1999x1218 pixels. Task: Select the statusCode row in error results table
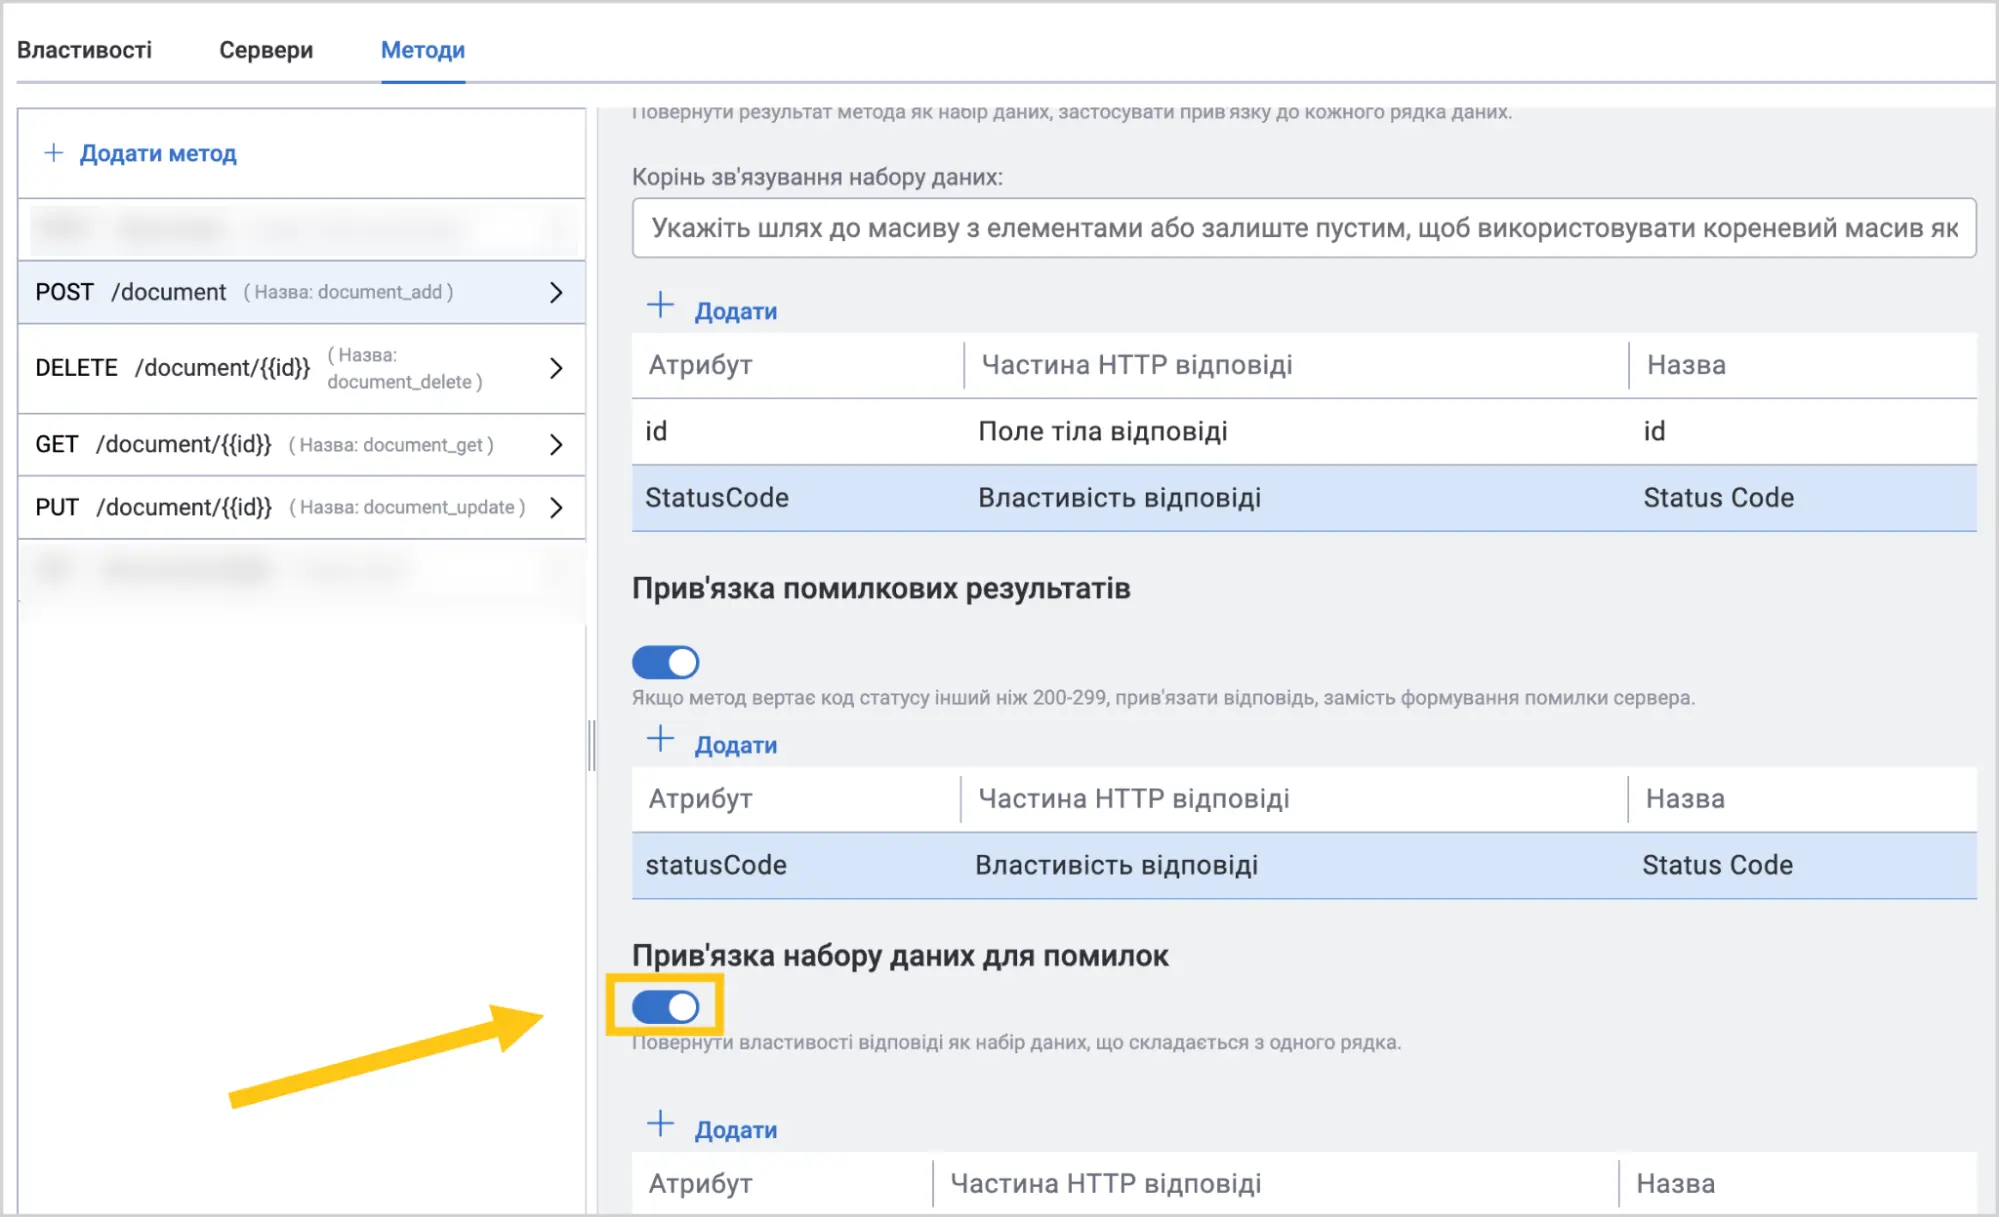(x=1304, y=866)
